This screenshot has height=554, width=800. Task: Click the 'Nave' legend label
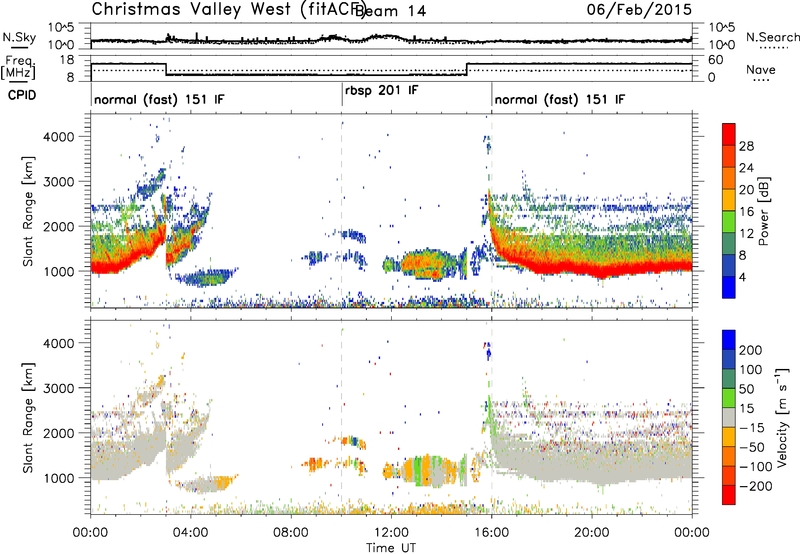[x=760, y=70]
